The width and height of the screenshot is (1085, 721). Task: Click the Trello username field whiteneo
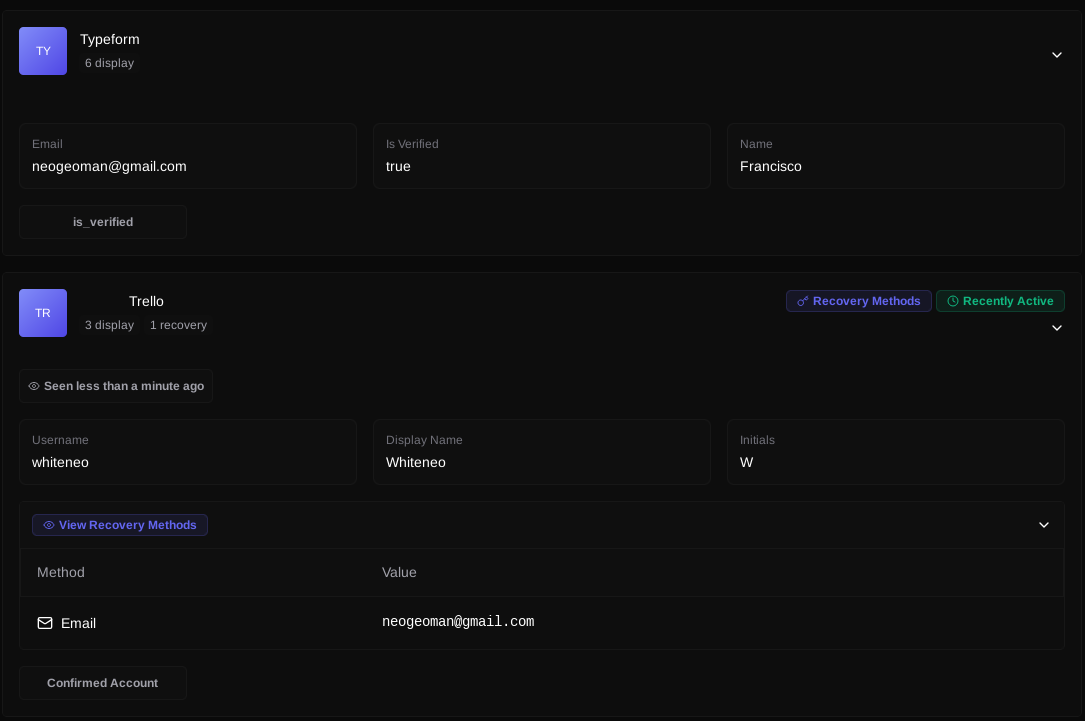pos(60,462)
